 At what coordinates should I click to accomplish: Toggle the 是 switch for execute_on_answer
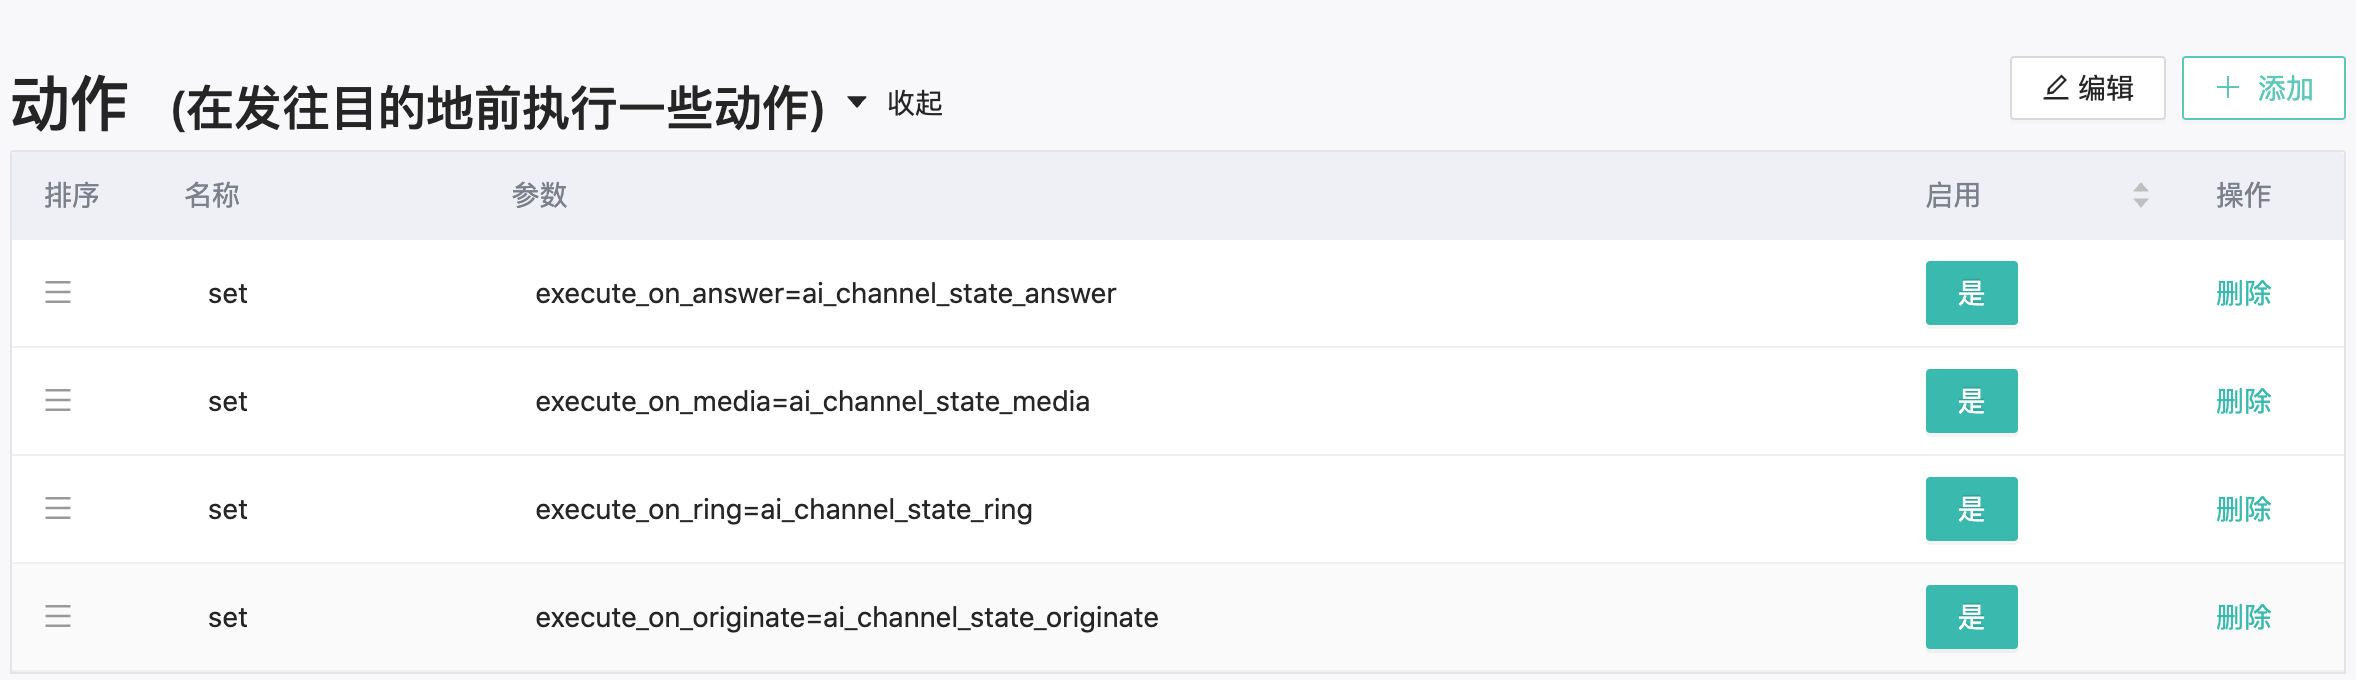point(1971,293)
